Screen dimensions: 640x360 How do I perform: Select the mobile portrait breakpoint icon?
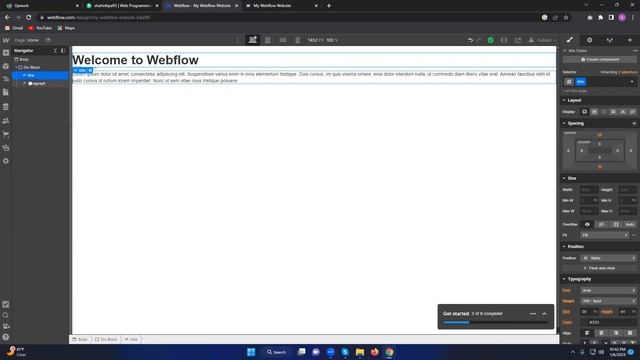298,40
